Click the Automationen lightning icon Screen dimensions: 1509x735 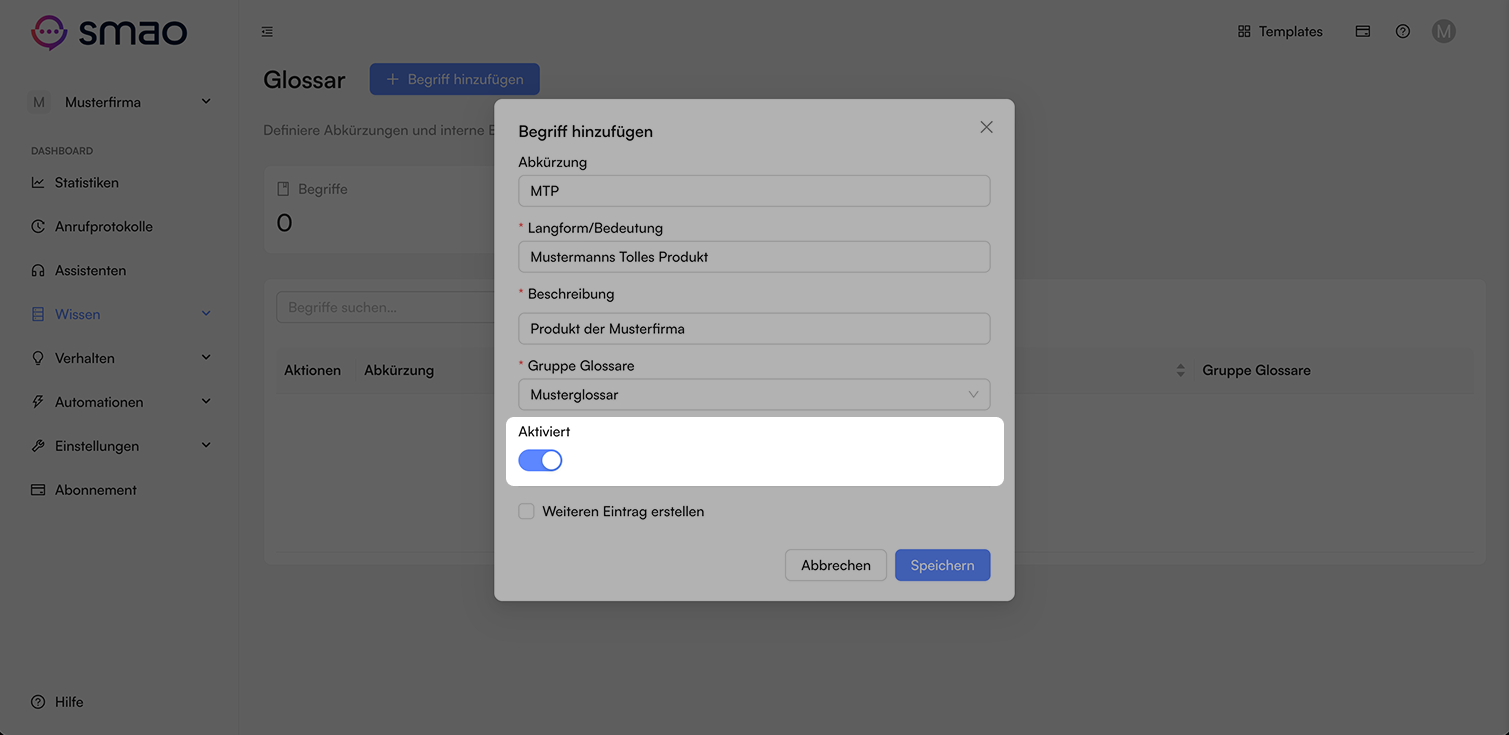(38, 402)
